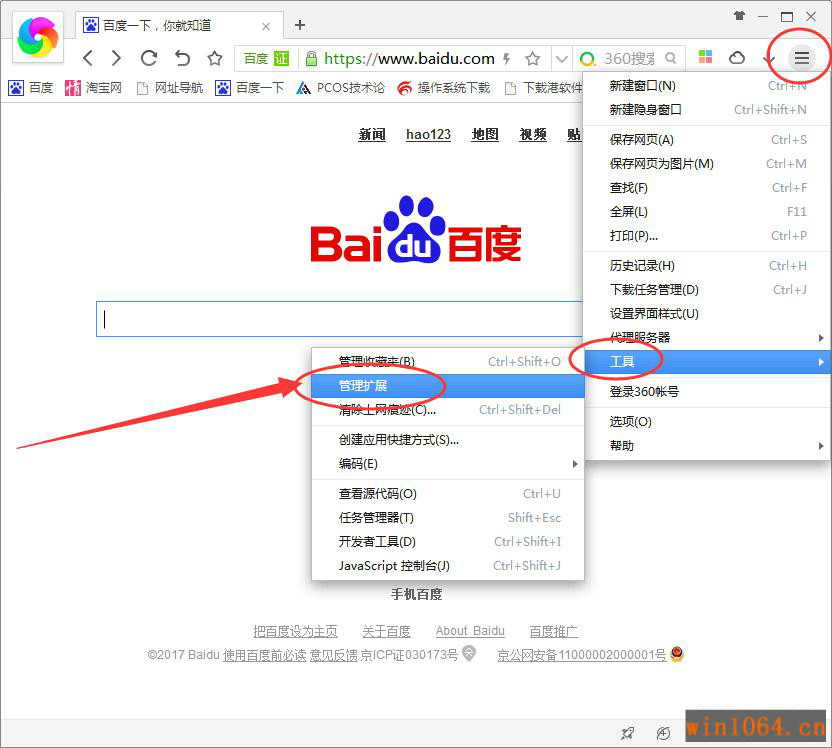Viewport: 832px width, 748px height.
Task: Select the 百度一下，你就知道 tab
Action: tap(177, 25)
